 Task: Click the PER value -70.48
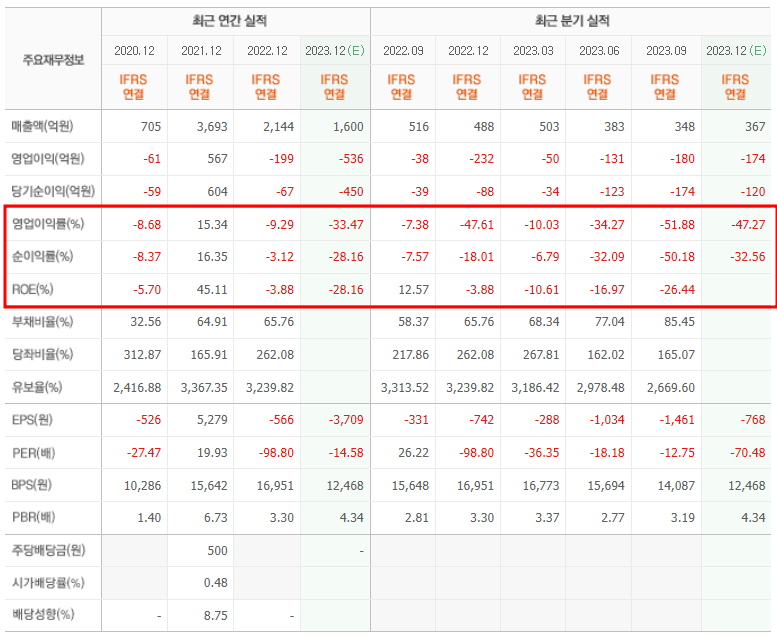[748, 453]
